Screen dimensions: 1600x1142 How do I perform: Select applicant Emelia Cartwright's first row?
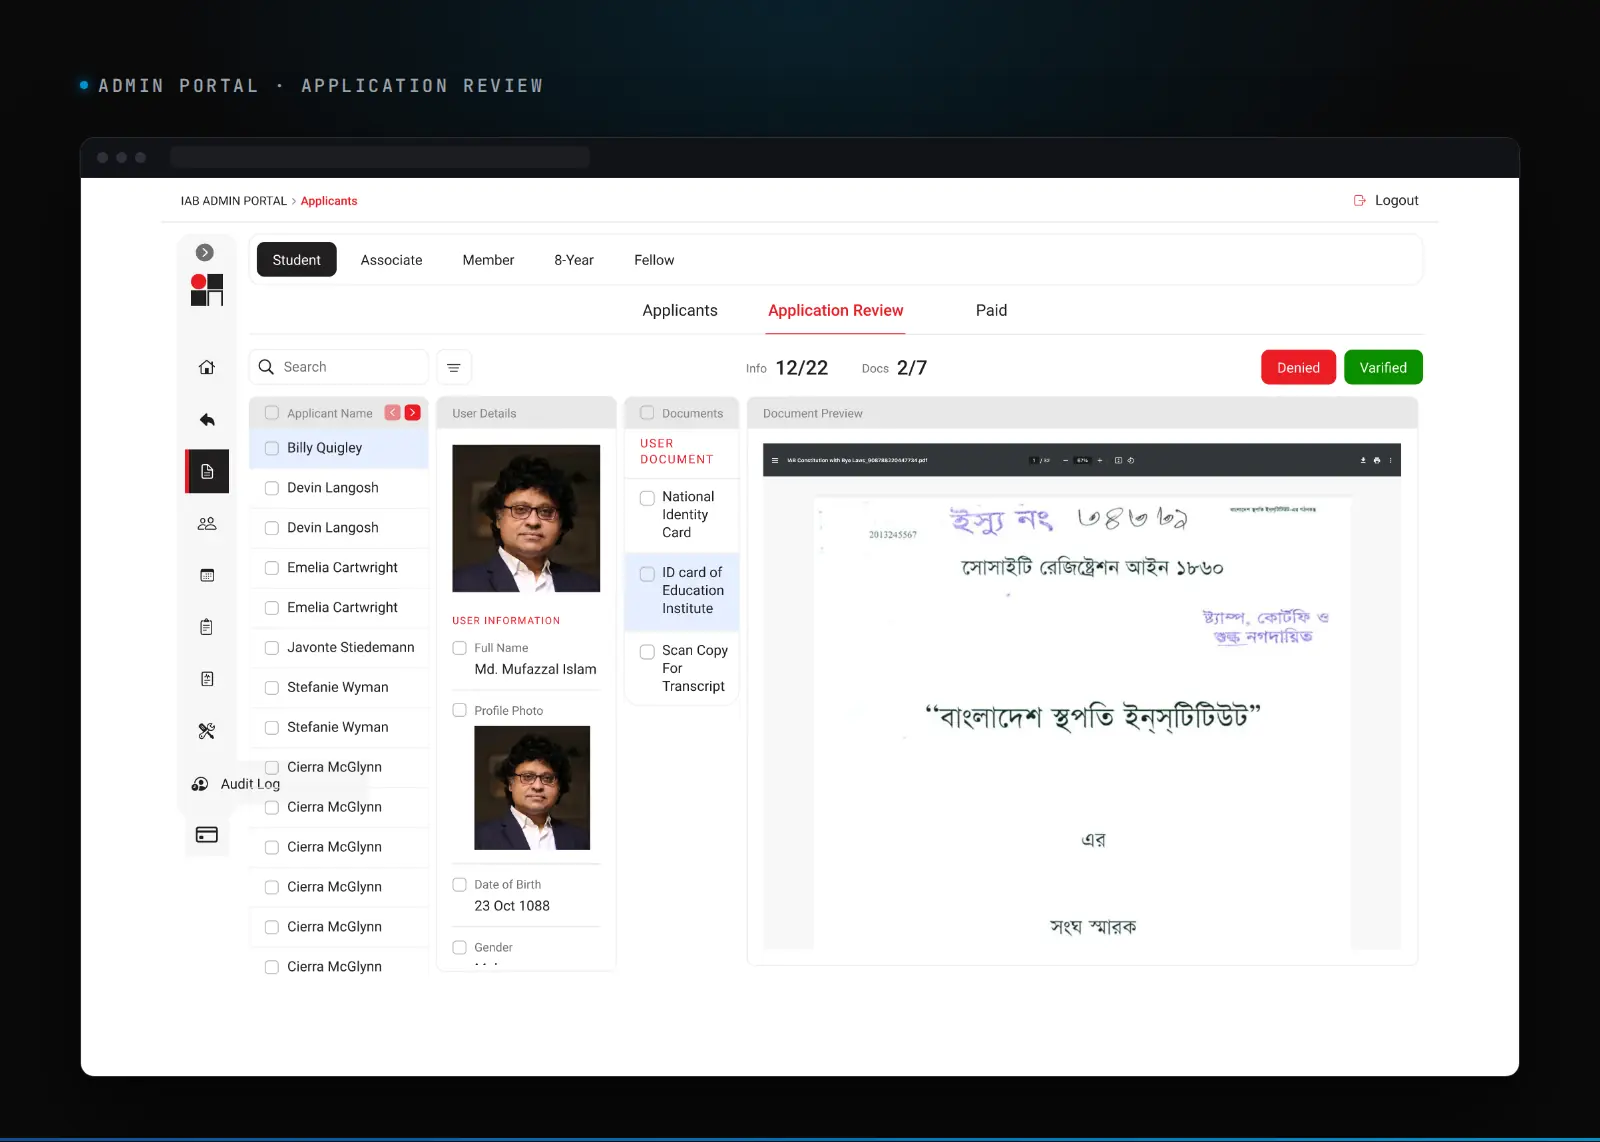click(x=339, y=568)
